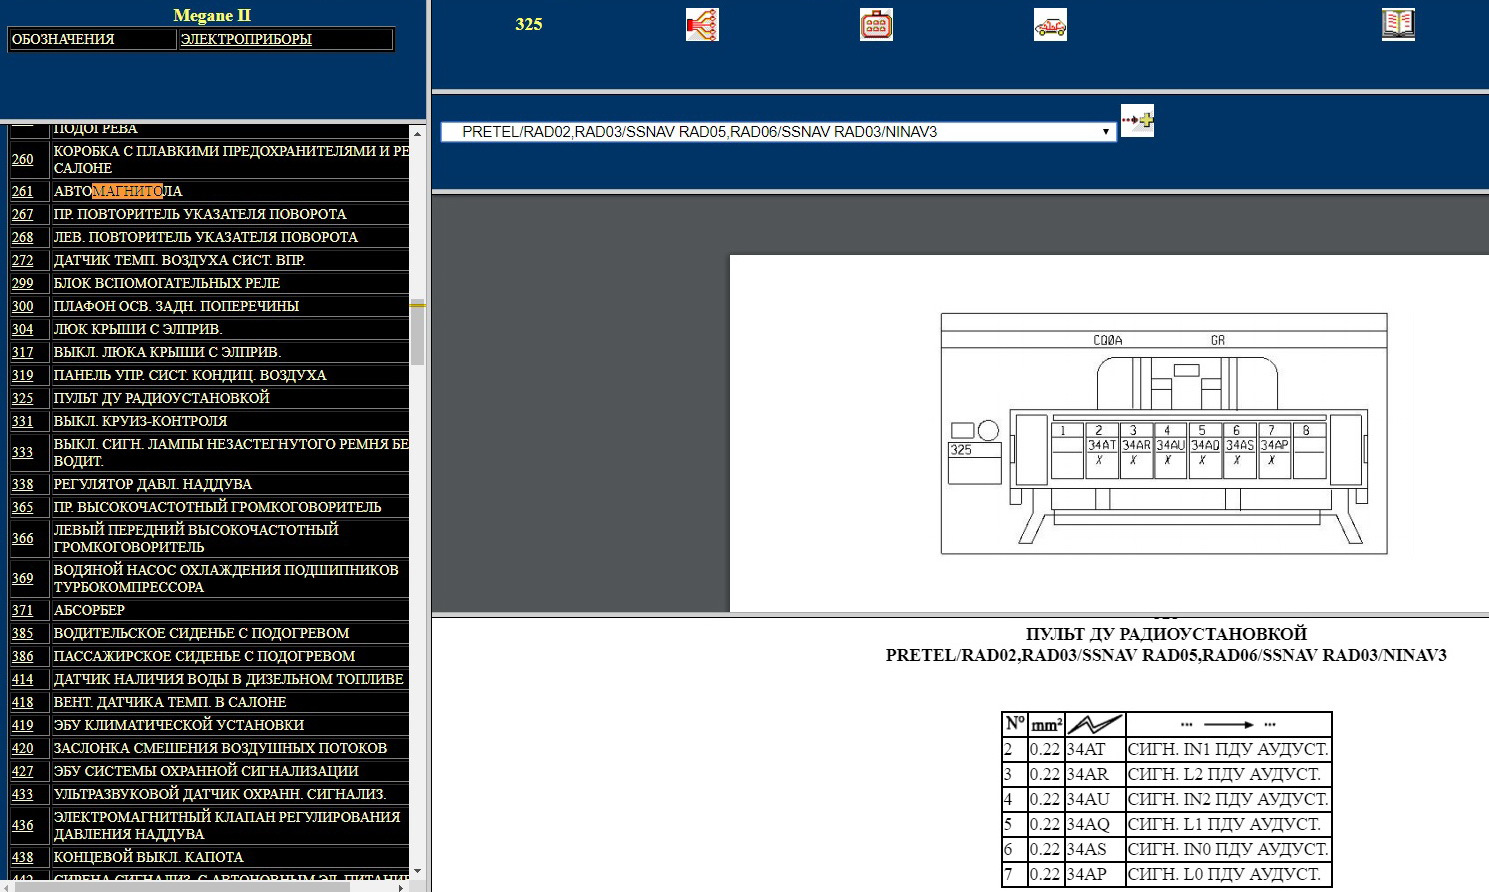The width and height of the screenshot is (1489, 892).
Task: Click the list scrollbar down arrow
Action: (x=417, y=872)
